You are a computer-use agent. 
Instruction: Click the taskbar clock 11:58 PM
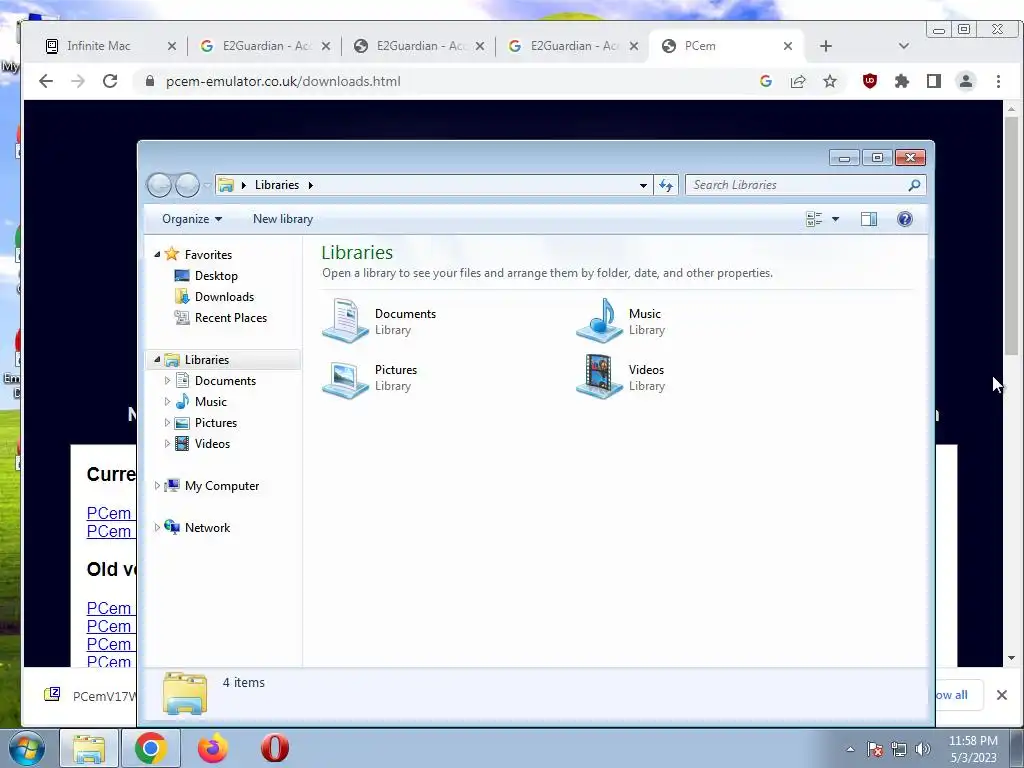[x=973, y=741]
